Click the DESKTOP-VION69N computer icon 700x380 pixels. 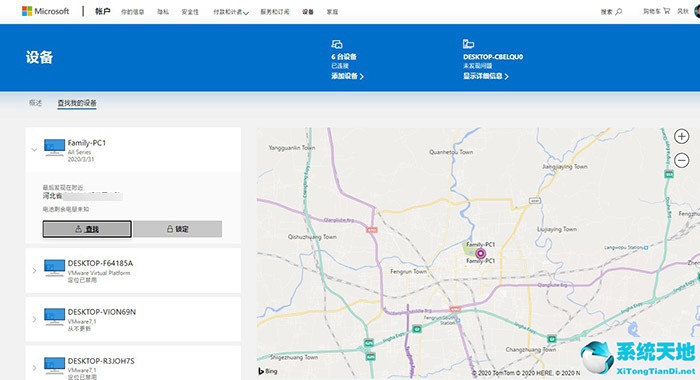[x=54, y=317]
